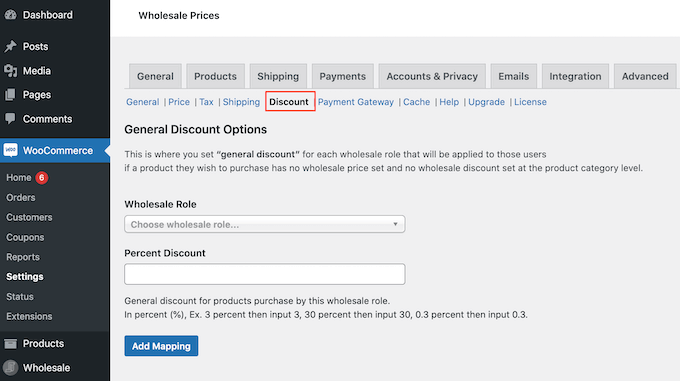The height and width of the screenshot is (381, 680).
Task: Open the Choose wholesale role dropdown
Action: [265, 224]
